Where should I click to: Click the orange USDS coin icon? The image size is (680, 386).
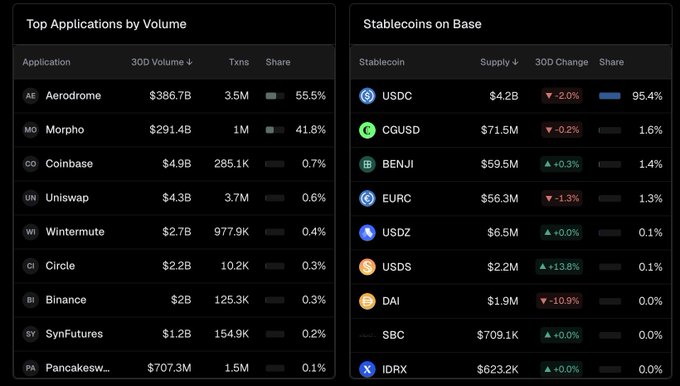(x=367, y=267)
